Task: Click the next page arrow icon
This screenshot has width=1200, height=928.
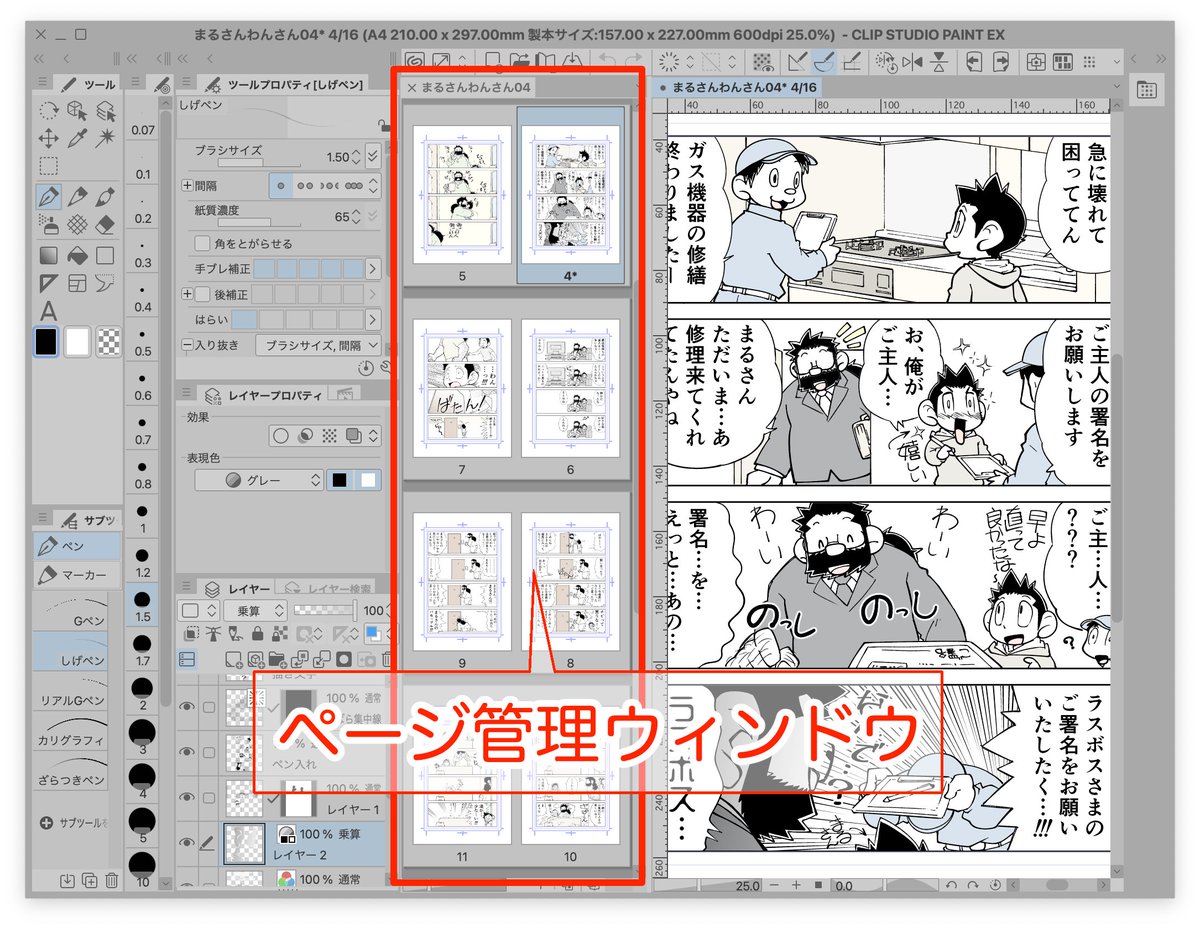Action: pos(1001,62)
